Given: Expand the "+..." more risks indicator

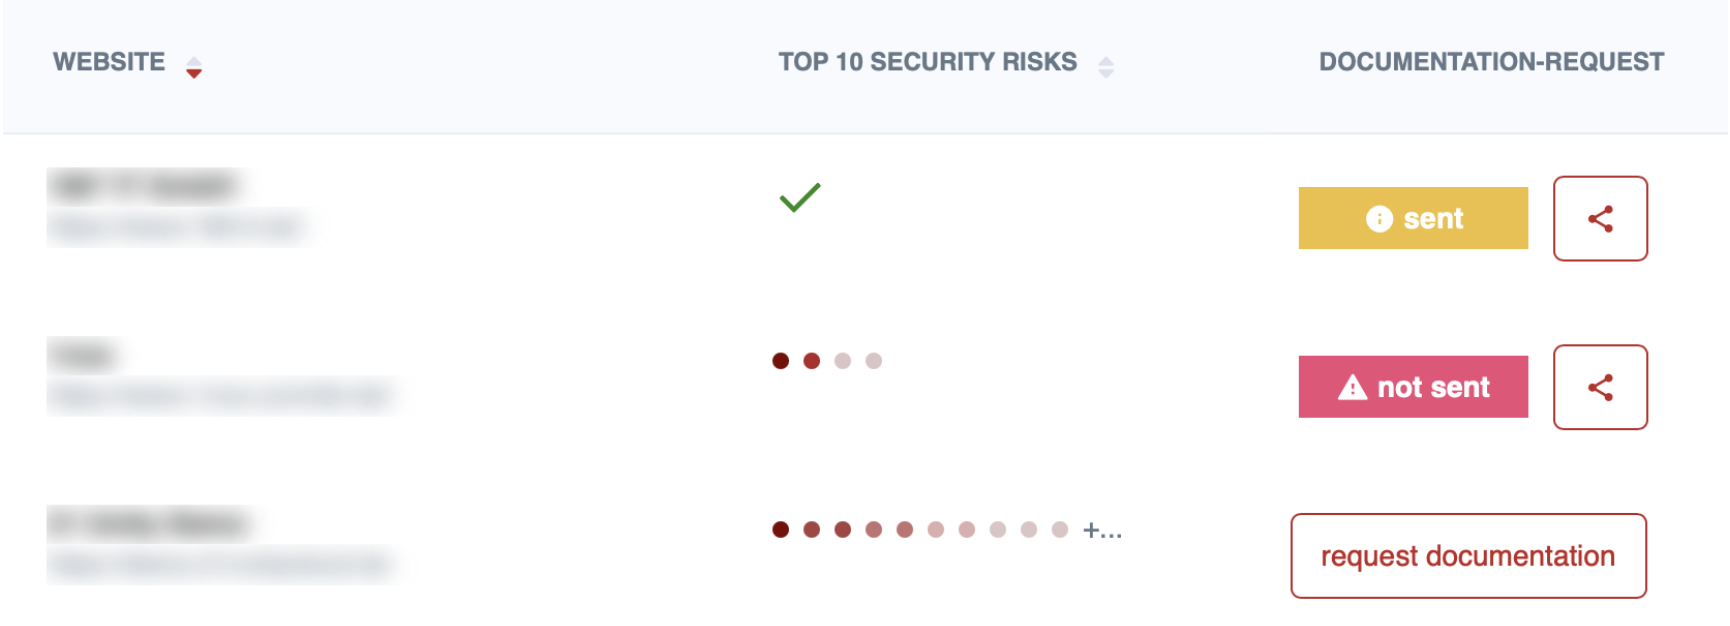Looking at the screenshot, I should pyautogui.click(x=1102, y=530).
